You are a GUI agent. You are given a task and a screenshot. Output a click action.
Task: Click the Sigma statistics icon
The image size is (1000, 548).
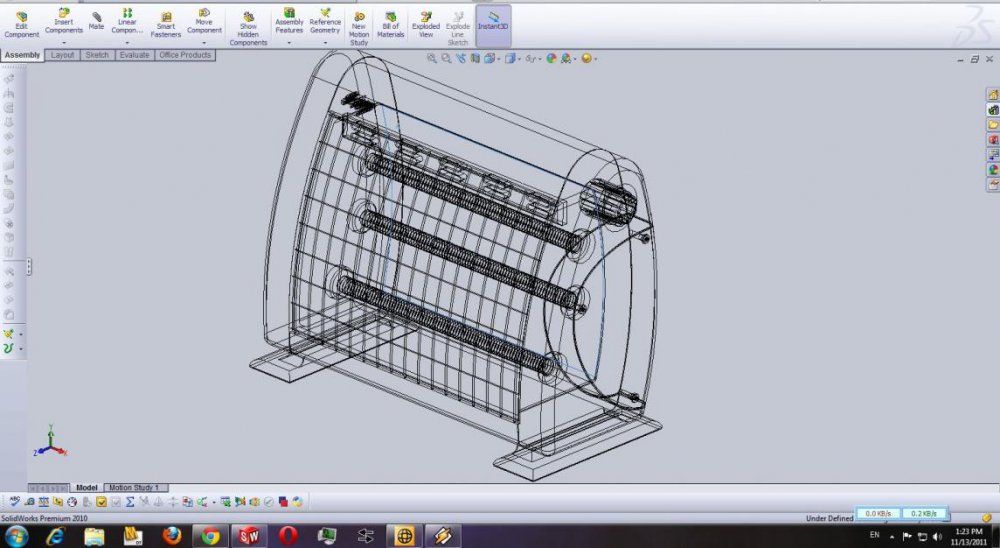130,502
